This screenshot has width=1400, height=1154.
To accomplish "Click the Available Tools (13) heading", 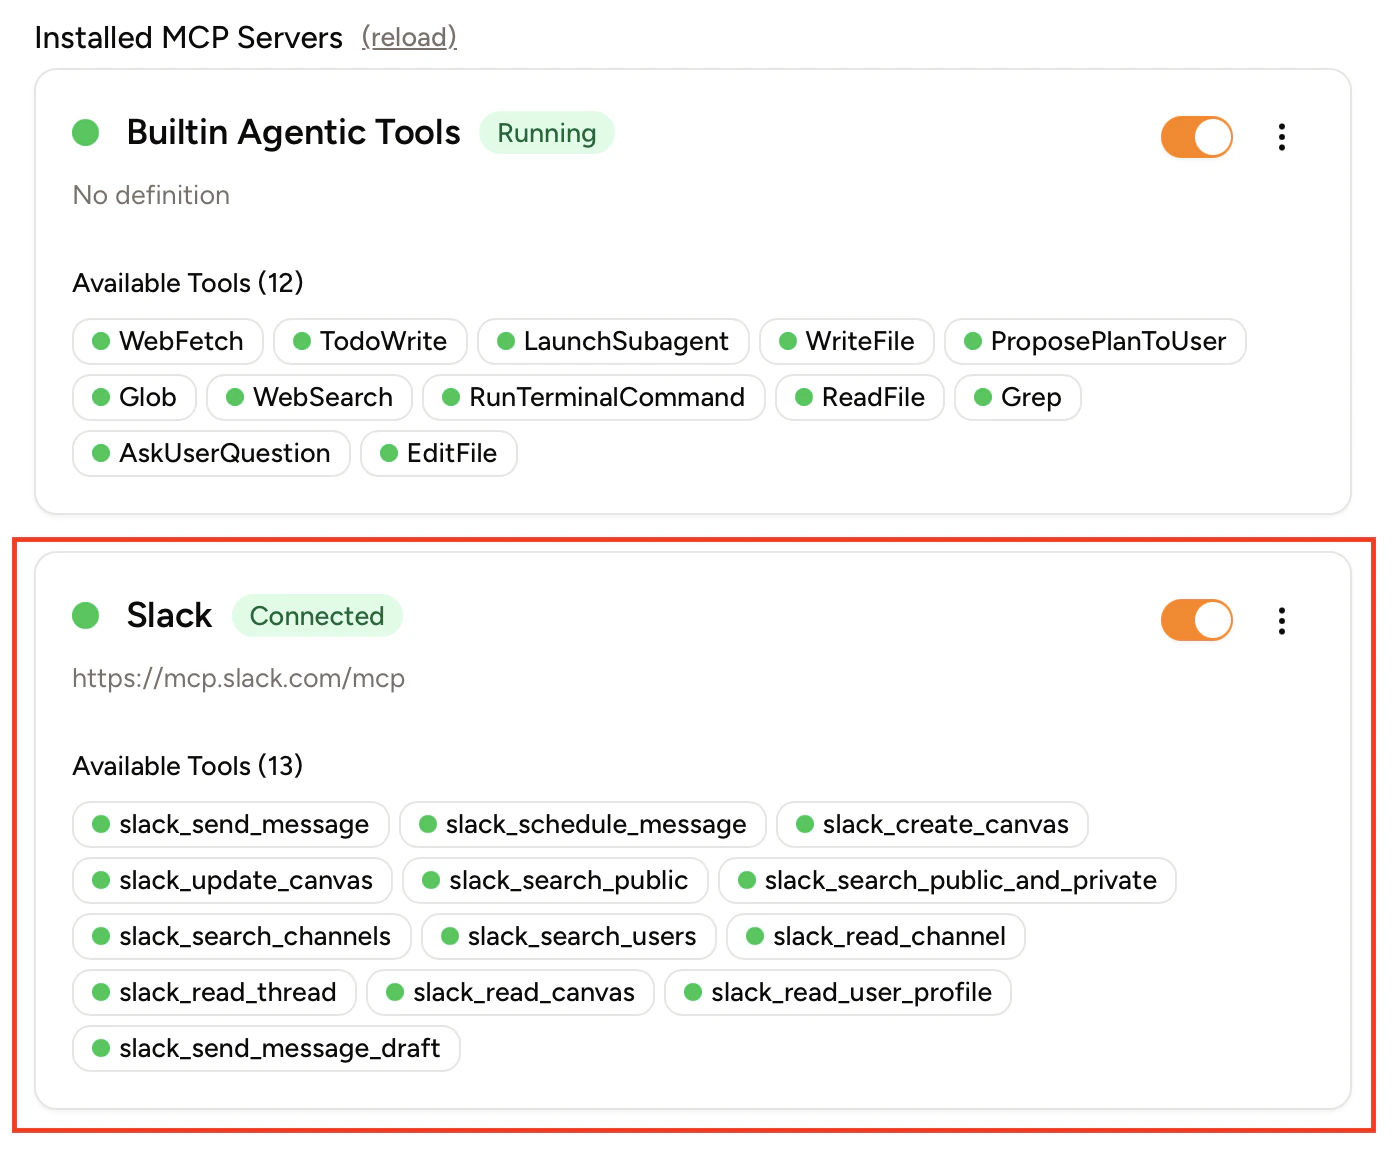I will (x=188, y=766).
